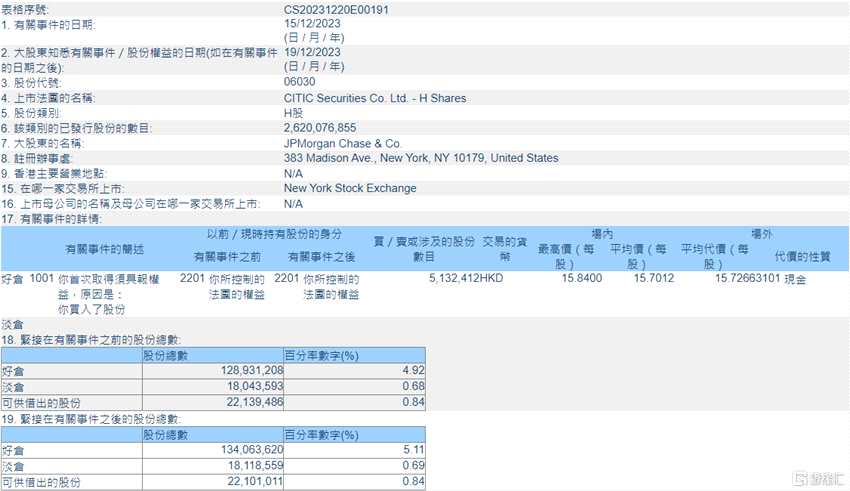Image resolution: width=850 pixels, height=491 pixels.
Task: Click percentage 0.68
Action: point(414,386)
